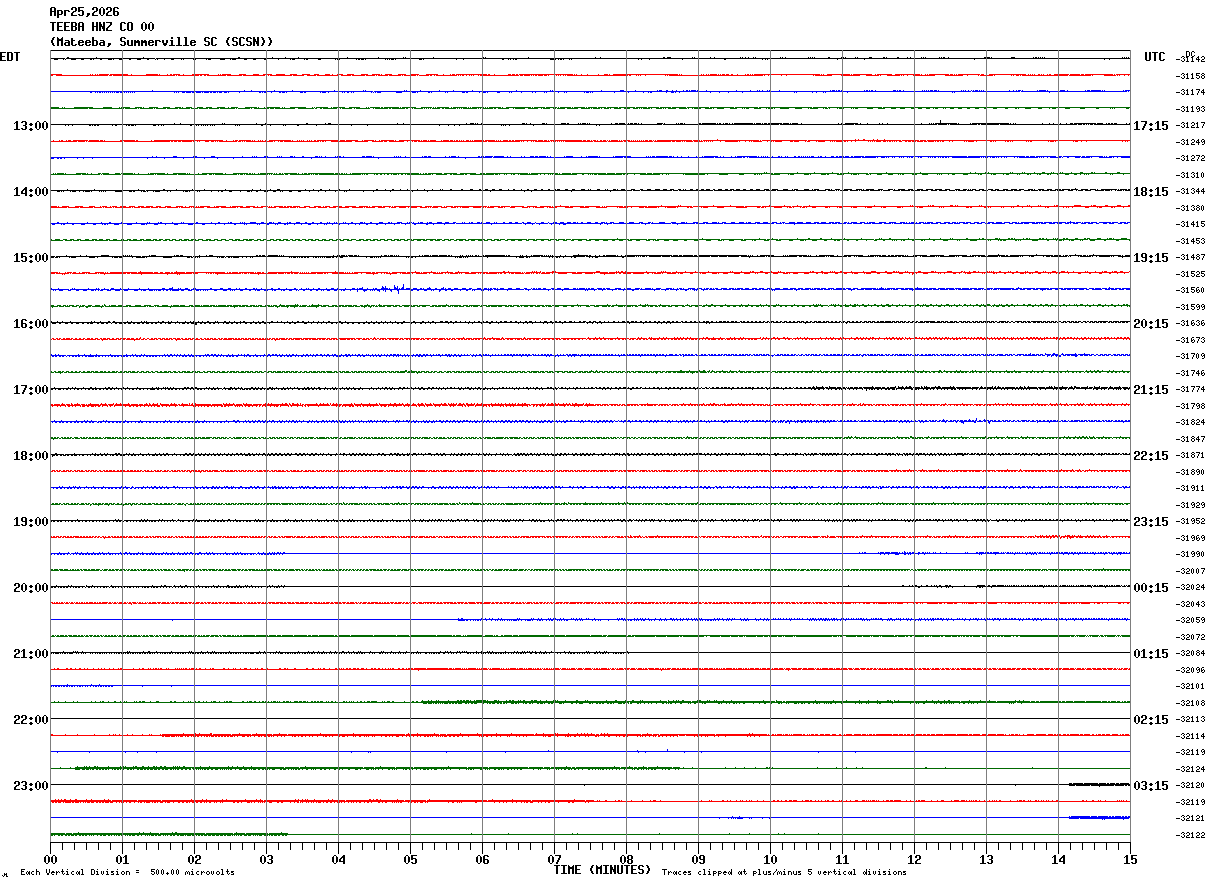The height and width of the screenshot is (886, 1210).
Task: Select the 13:00 EDT row label
Action: pyautogui.click(x=30, y=126)
